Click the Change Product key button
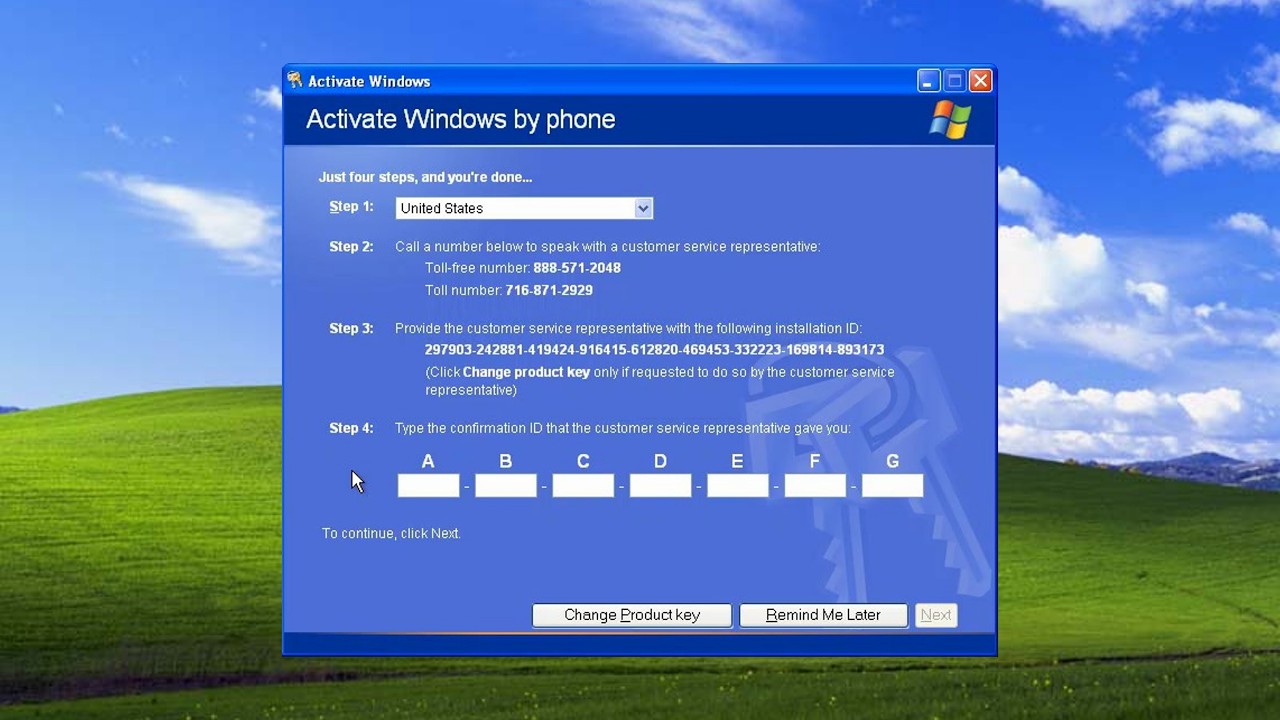Screen dimensions: 1280x720 click(x=632, y=615)
